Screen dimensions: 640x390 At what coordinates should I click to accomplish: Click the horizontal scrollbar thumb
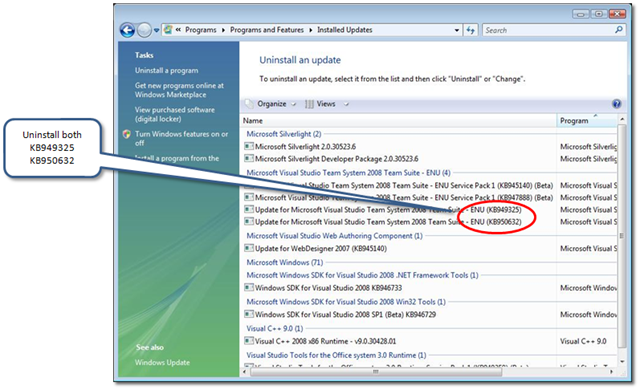pyautogui.click(x=376, y=372)
